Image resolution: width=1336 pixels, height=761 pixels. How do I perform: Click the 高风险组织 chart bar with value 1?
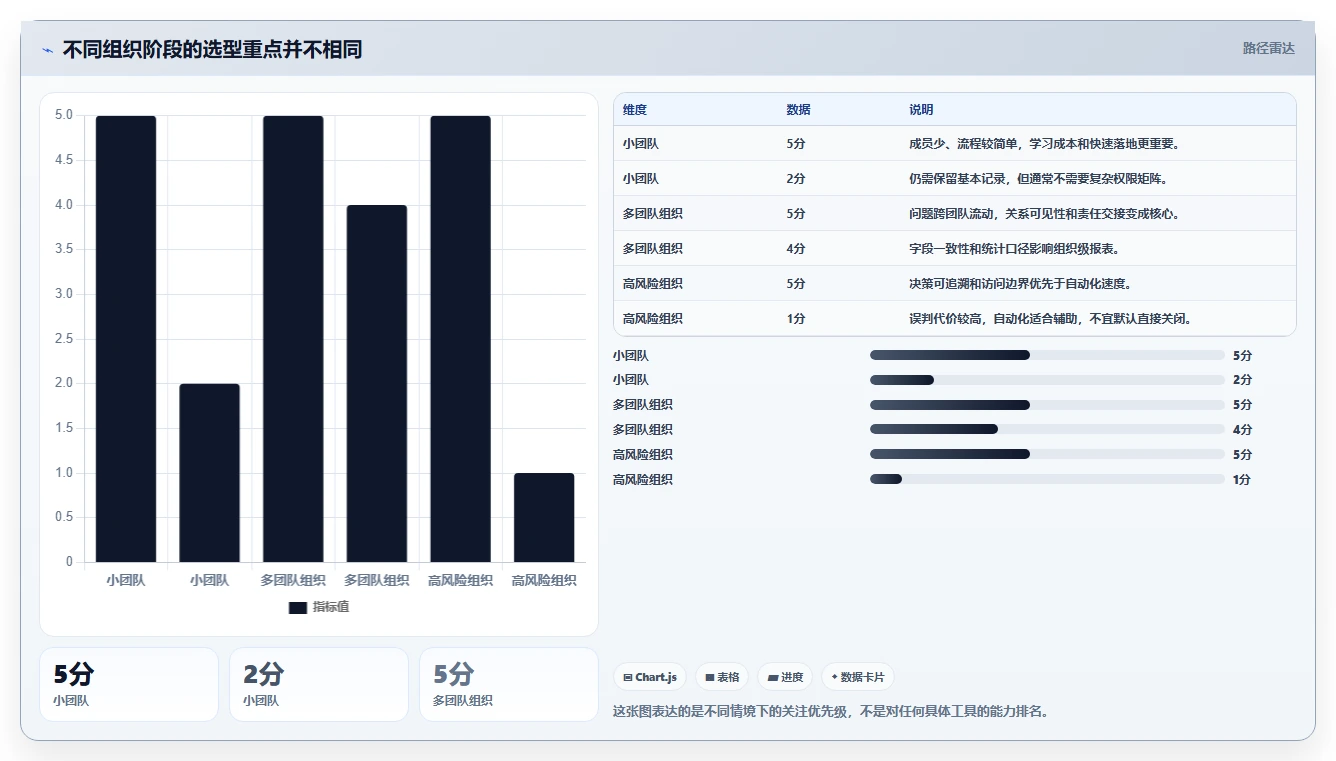point(544,518)
